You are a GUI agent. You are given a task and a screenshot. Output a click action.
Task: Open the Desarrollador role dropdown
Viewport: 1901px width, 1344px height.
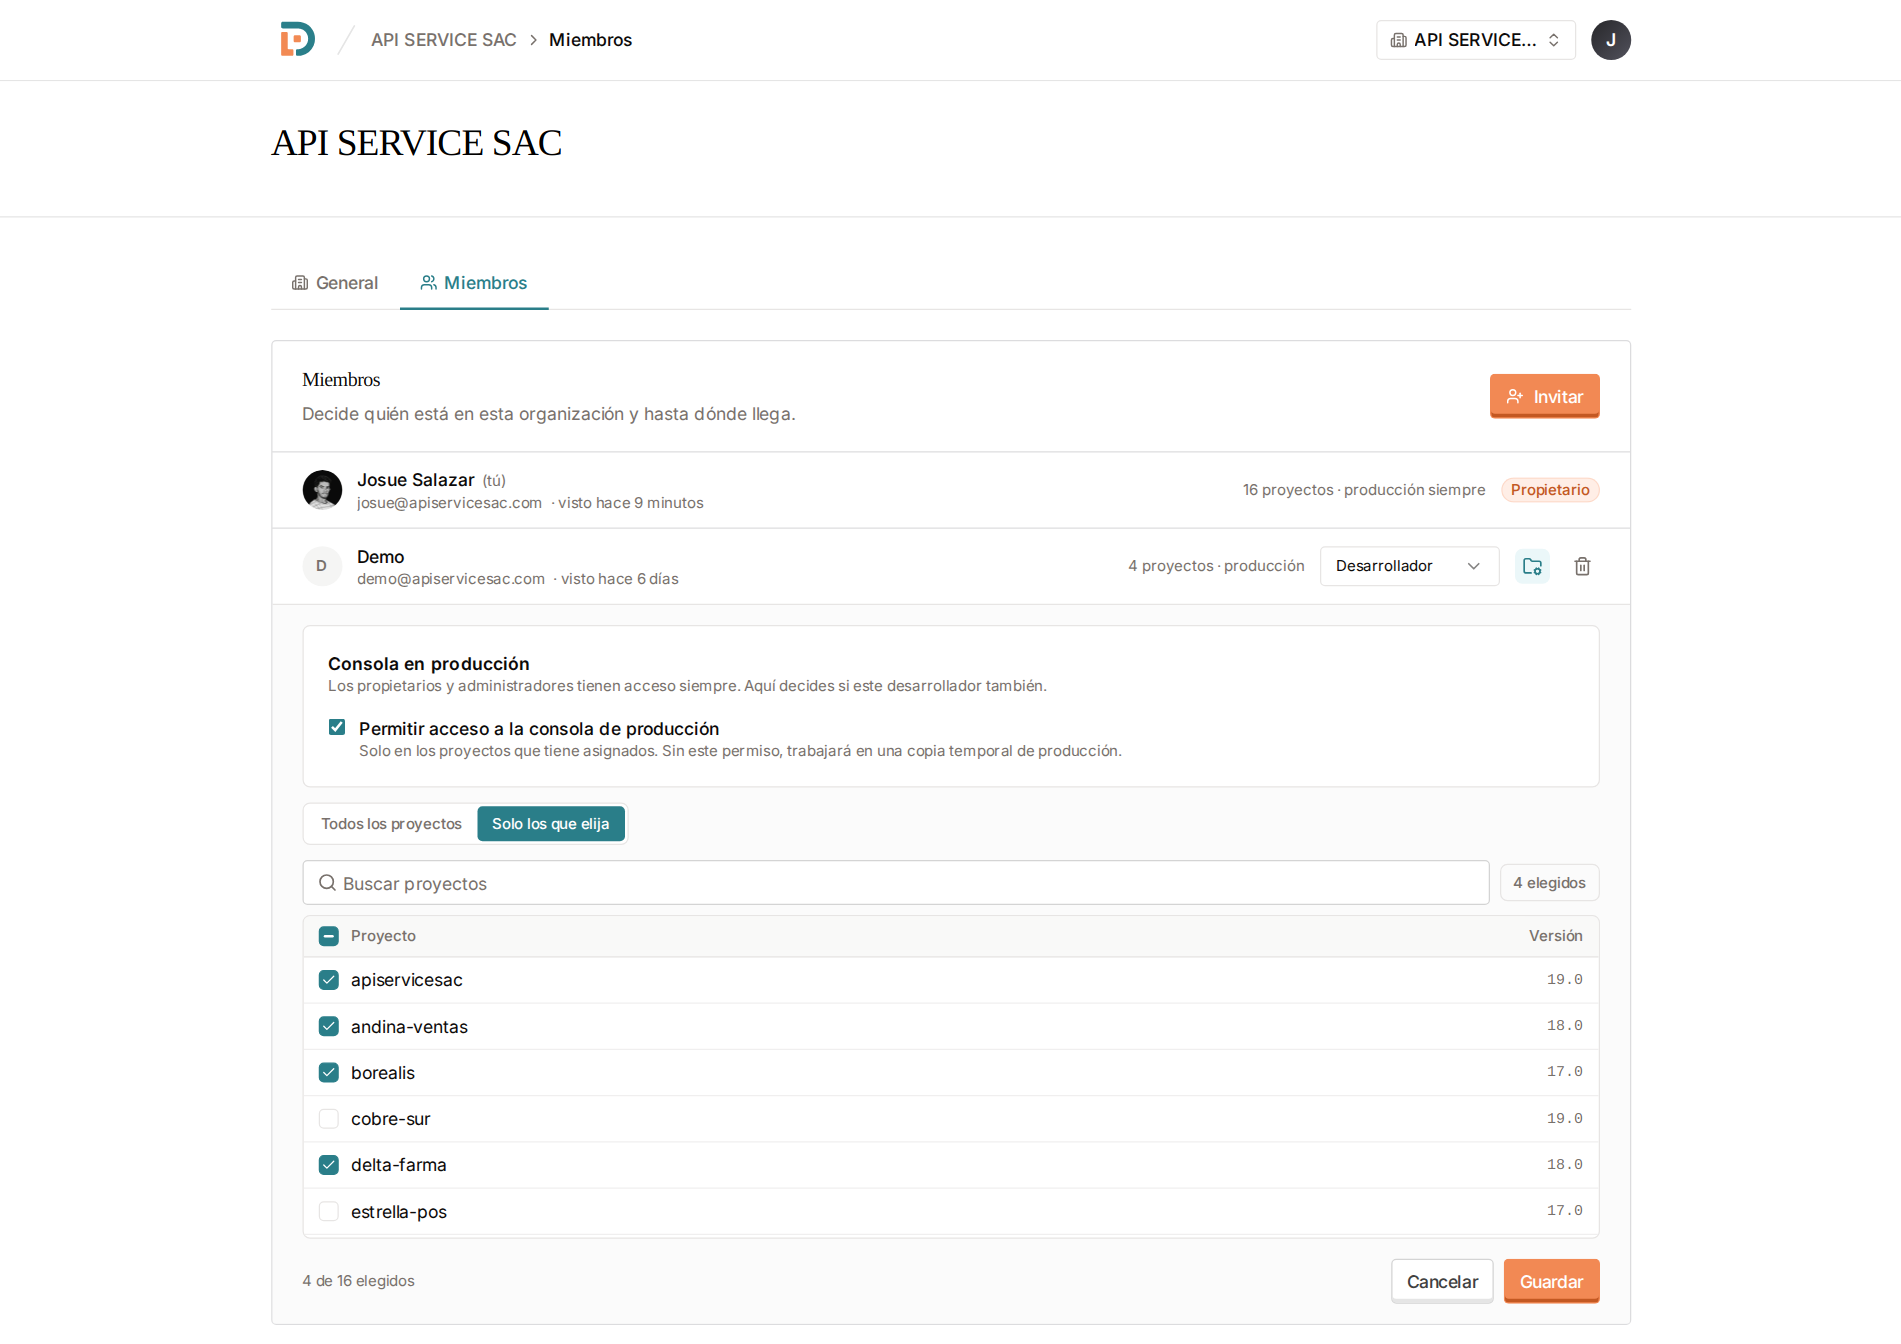pyautogui.click(x=1409, y=566)
